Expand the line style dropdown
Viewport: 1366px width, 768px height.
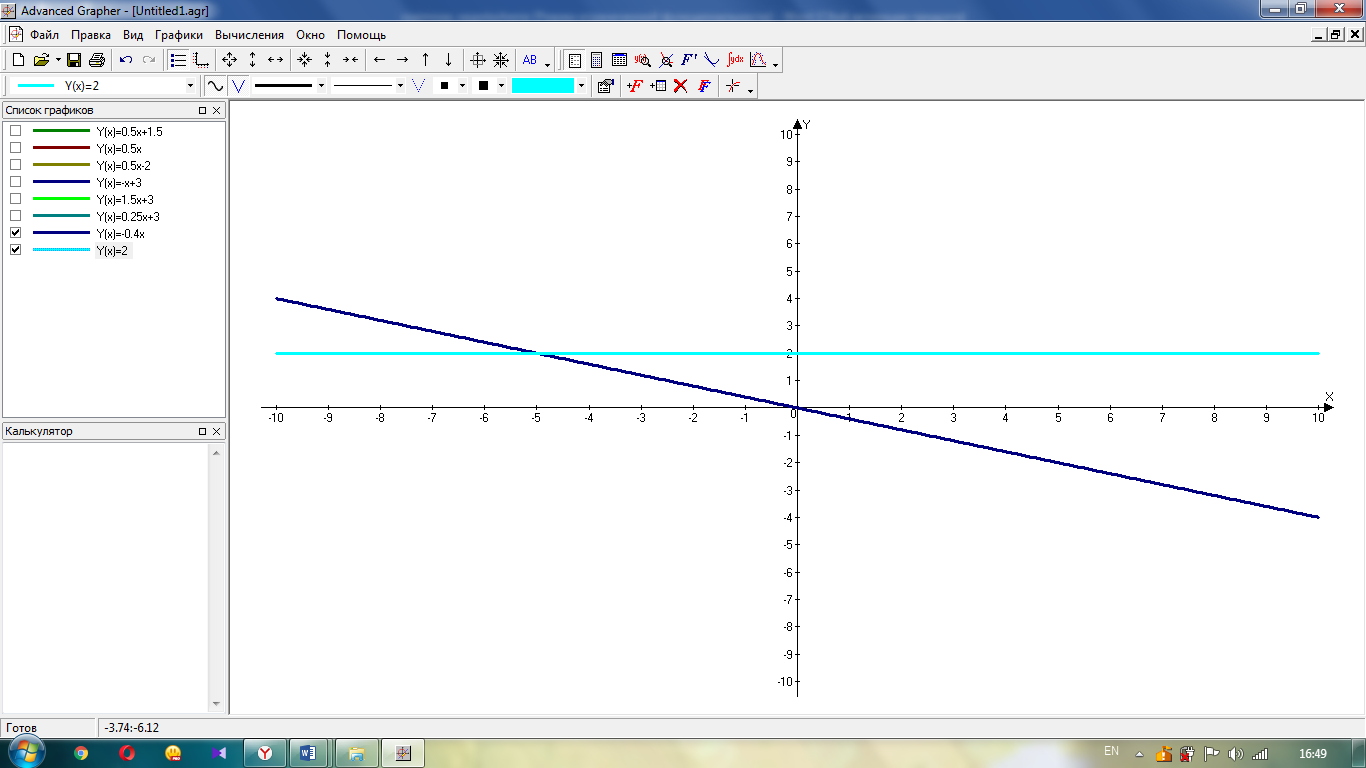(x=400, y=86)
